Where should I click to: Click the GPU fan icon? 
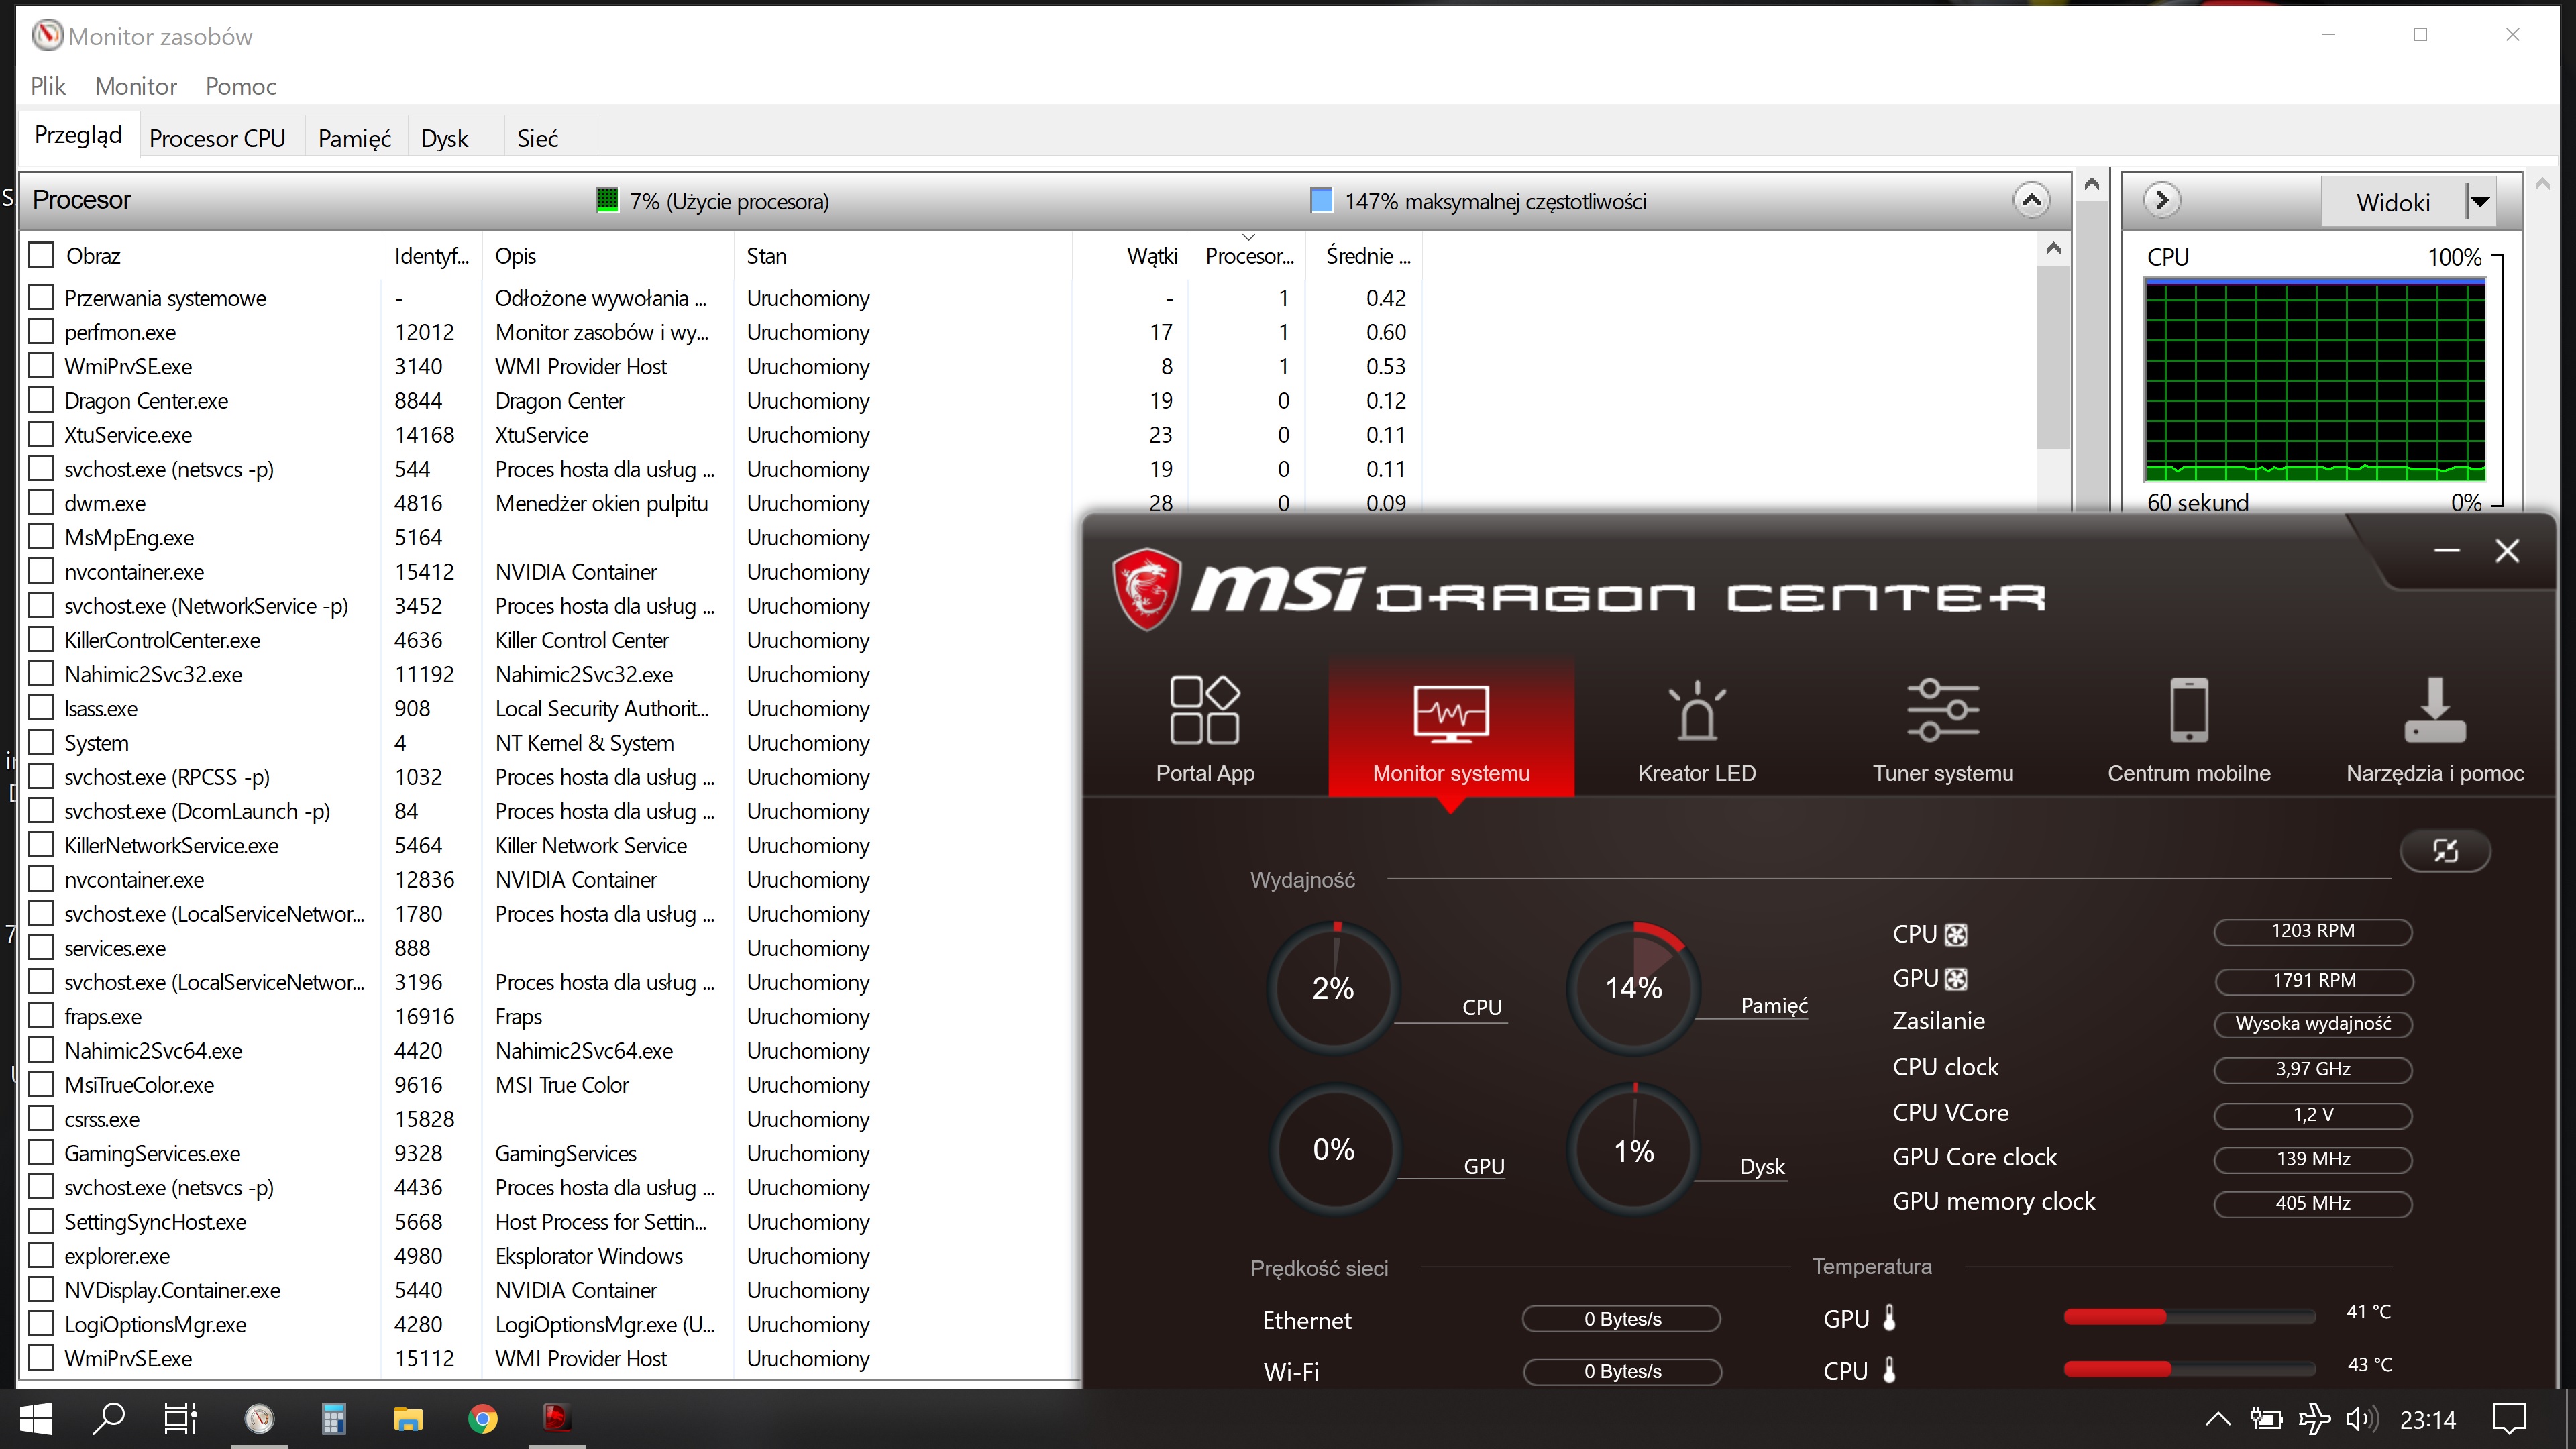point(1956,979)
